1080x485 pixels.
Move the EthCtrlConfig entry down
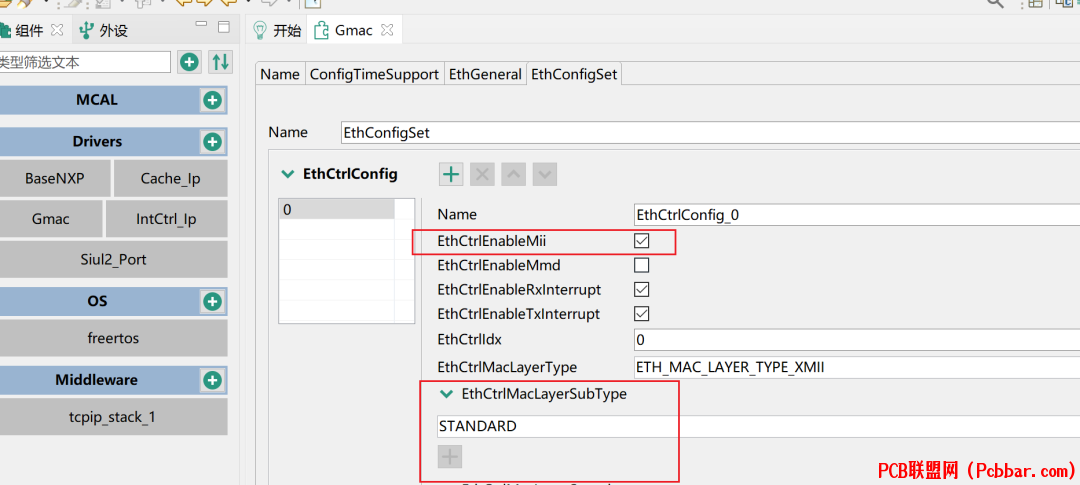(545, 175)
